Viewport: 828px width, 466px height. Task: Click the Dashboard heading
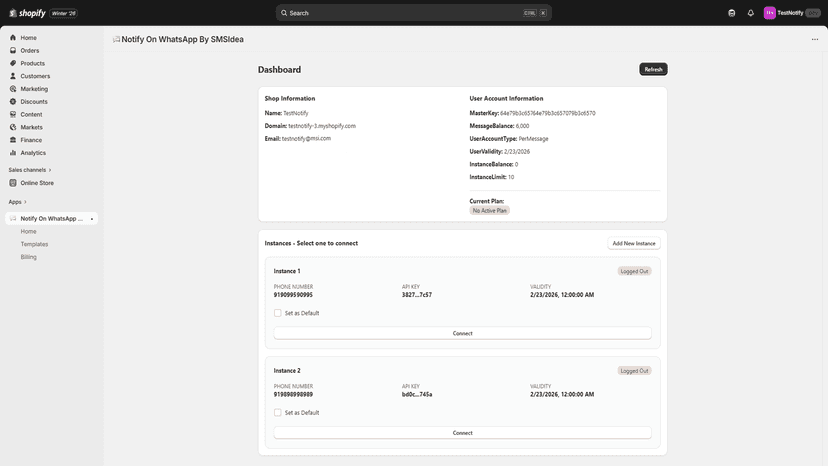pyautogui.click(x=279, y=70)
